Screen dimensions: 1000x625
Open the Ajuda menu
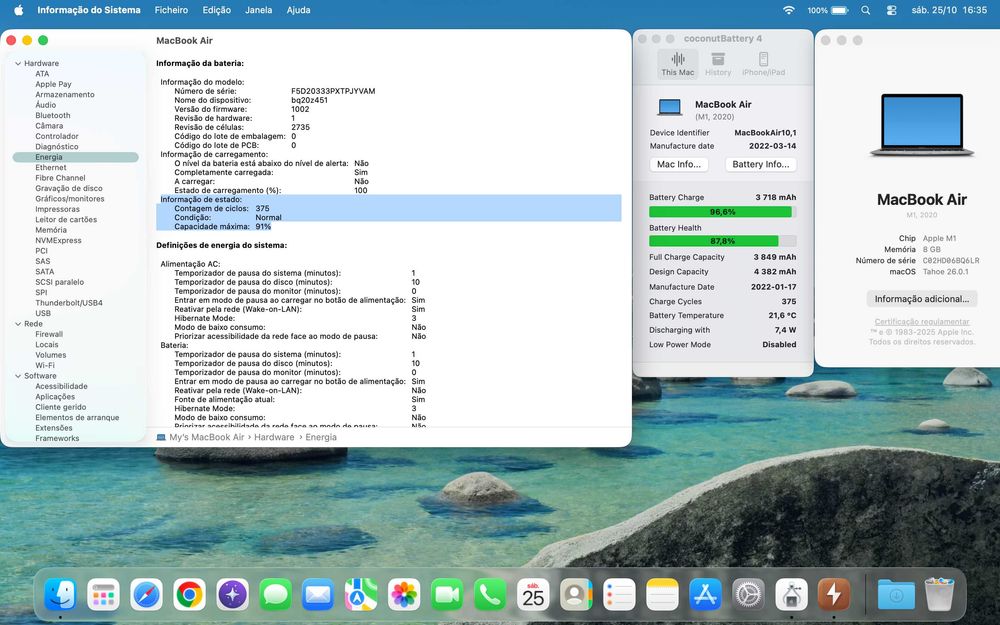[298, 10]
